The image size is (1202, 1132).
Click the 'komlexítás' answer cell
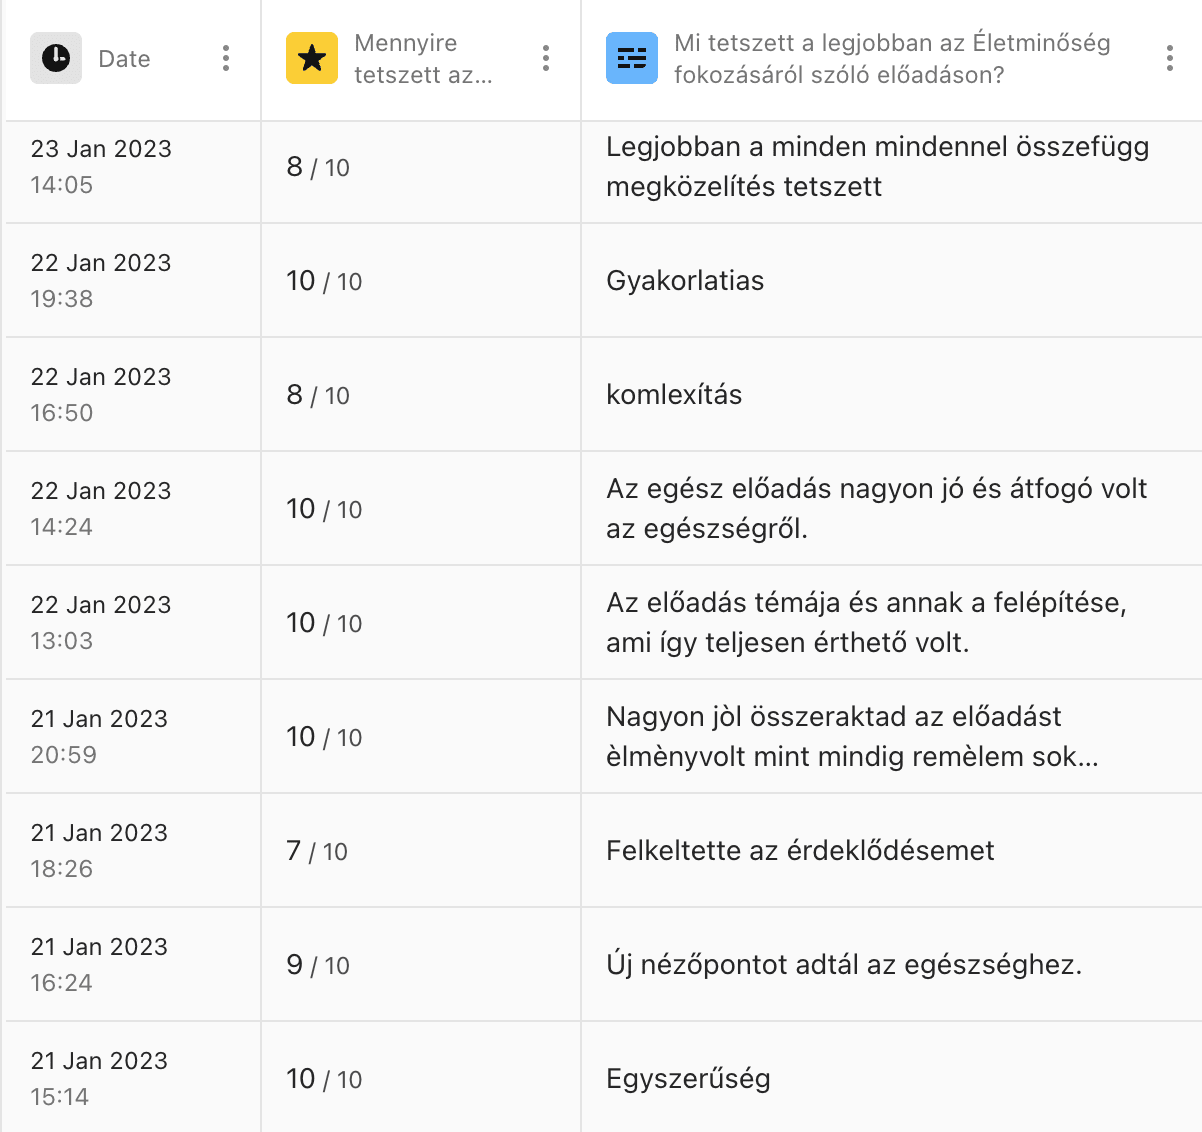[x=891, y=395]
